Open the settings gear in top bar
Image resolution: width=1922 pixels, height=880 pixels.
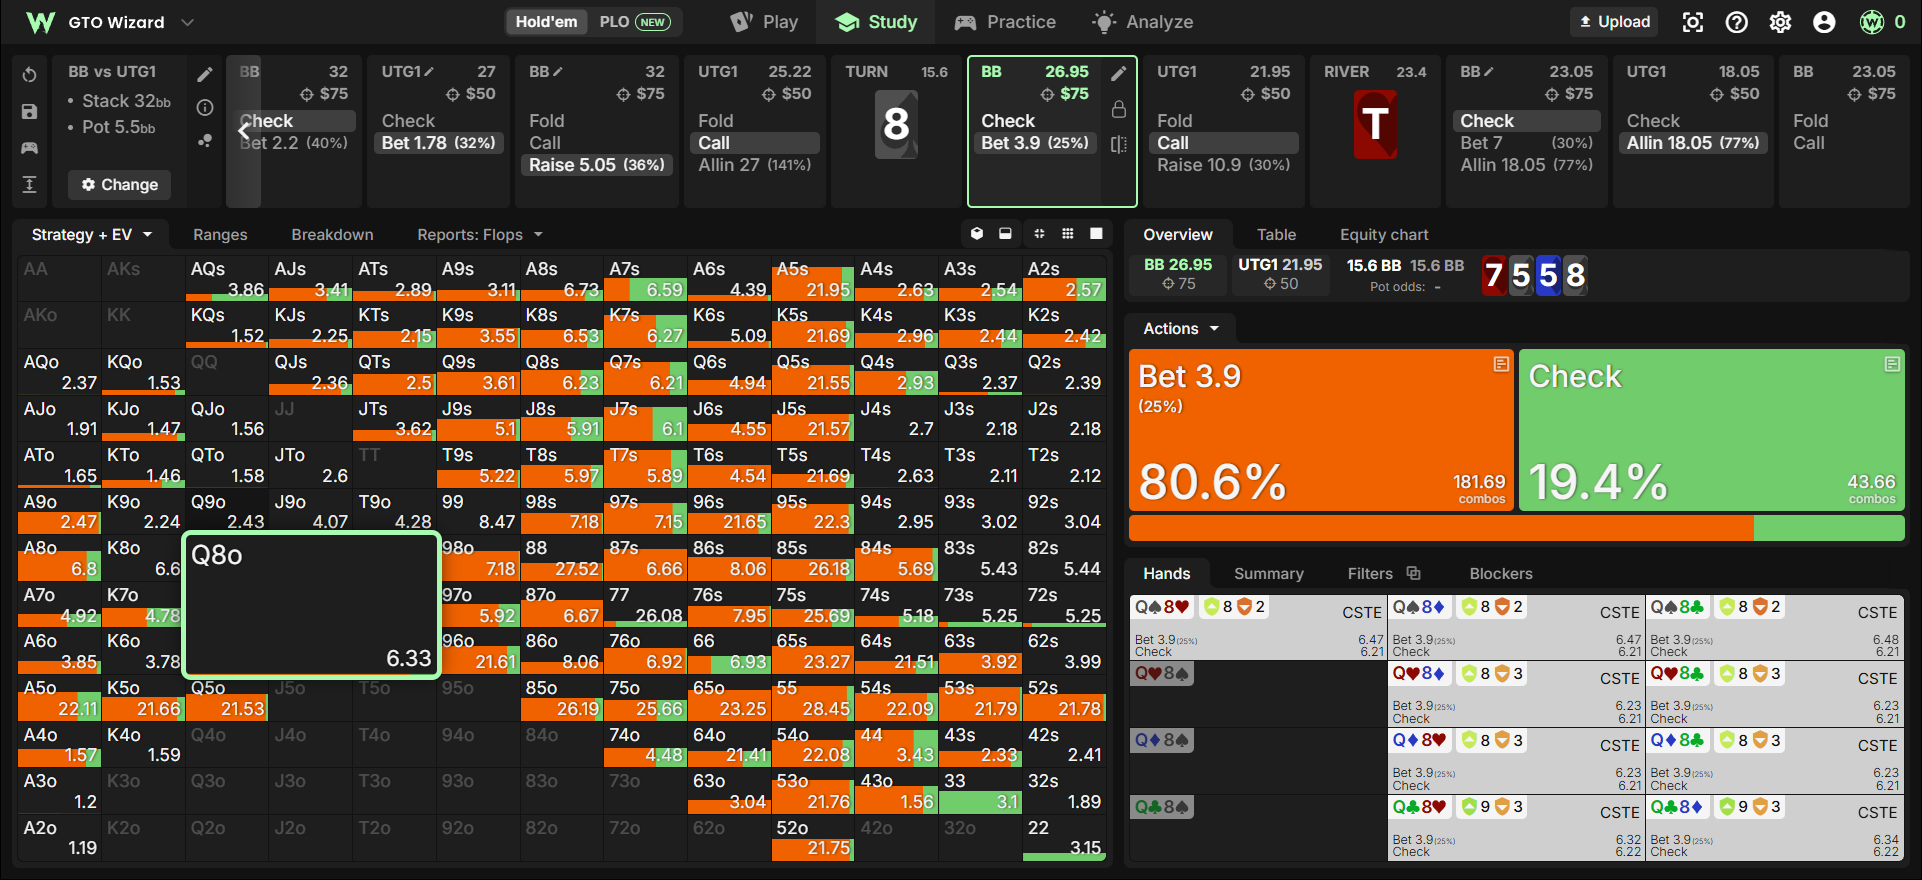pyautogui.click(x=1781, y=22)
